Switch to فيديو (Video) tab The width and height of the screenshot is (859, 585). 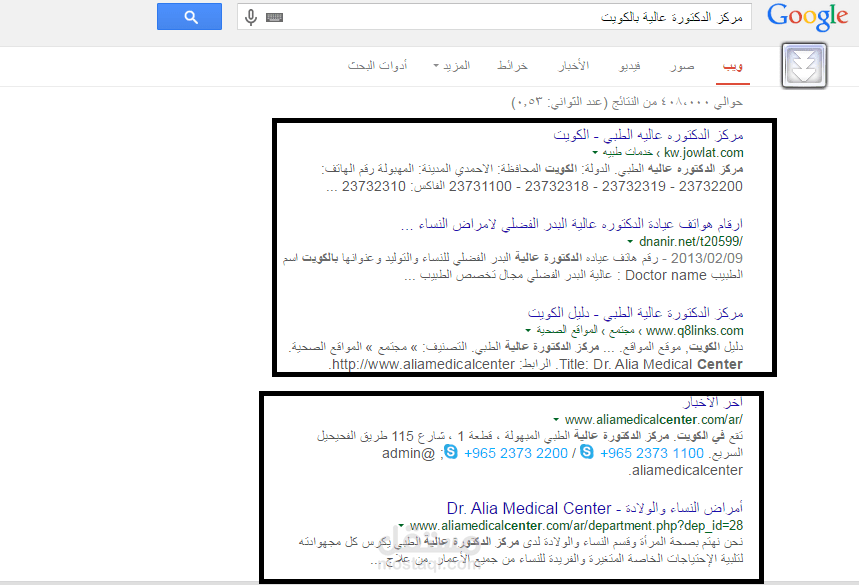coord(630,66)
